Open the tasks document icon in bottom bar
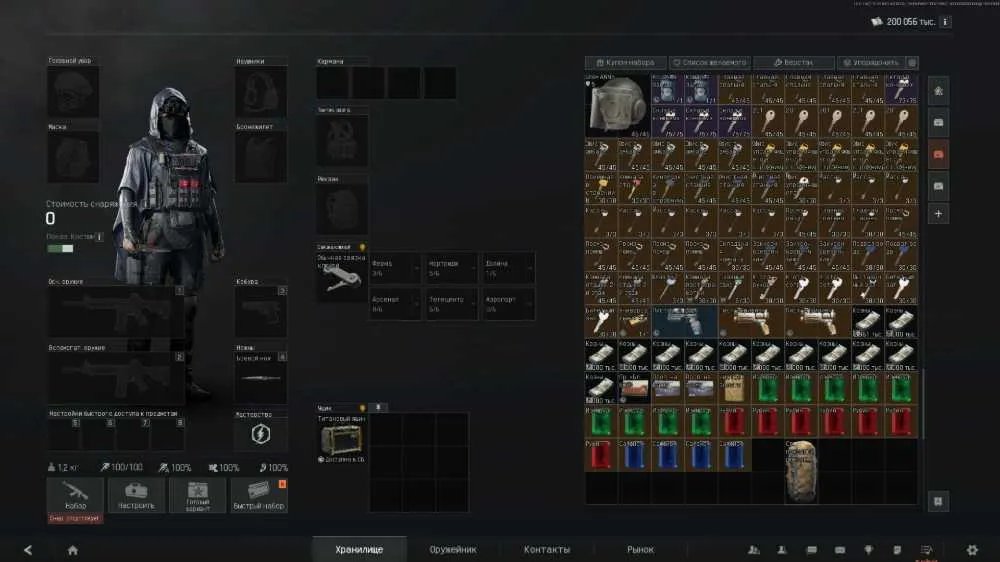Image resolution: width=1000 pixels, height=562 pixels. click(x=897, y=550)
